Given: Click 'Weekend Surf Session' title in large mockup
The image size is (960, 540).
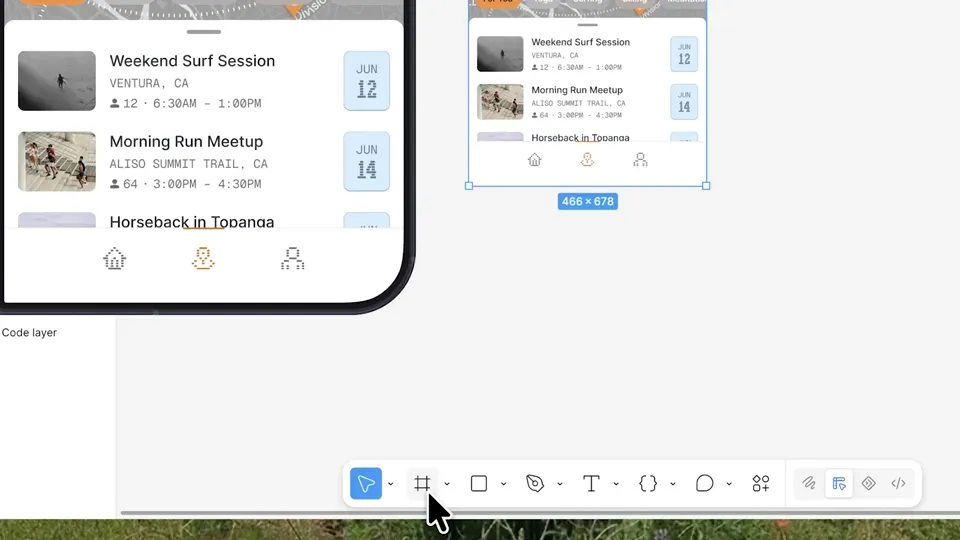Looking at the screenshot, I should pos(192,61).
